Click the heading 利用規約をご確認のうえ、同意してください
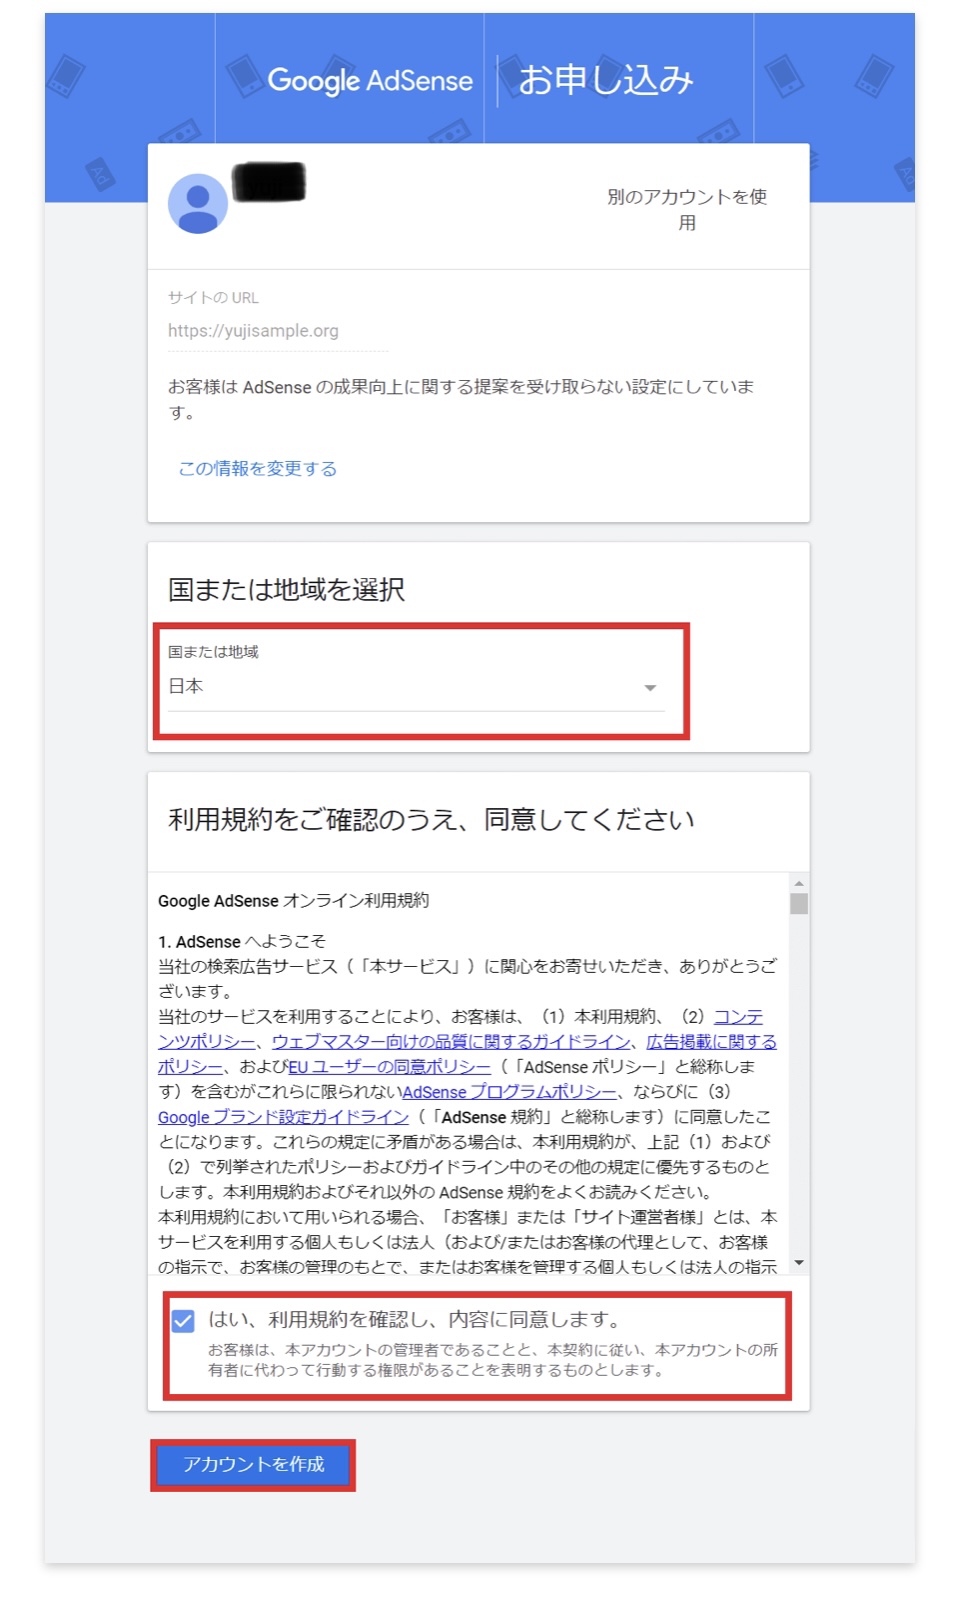The width and height of the screenshot is (960, 1599). tap(431, 820)
